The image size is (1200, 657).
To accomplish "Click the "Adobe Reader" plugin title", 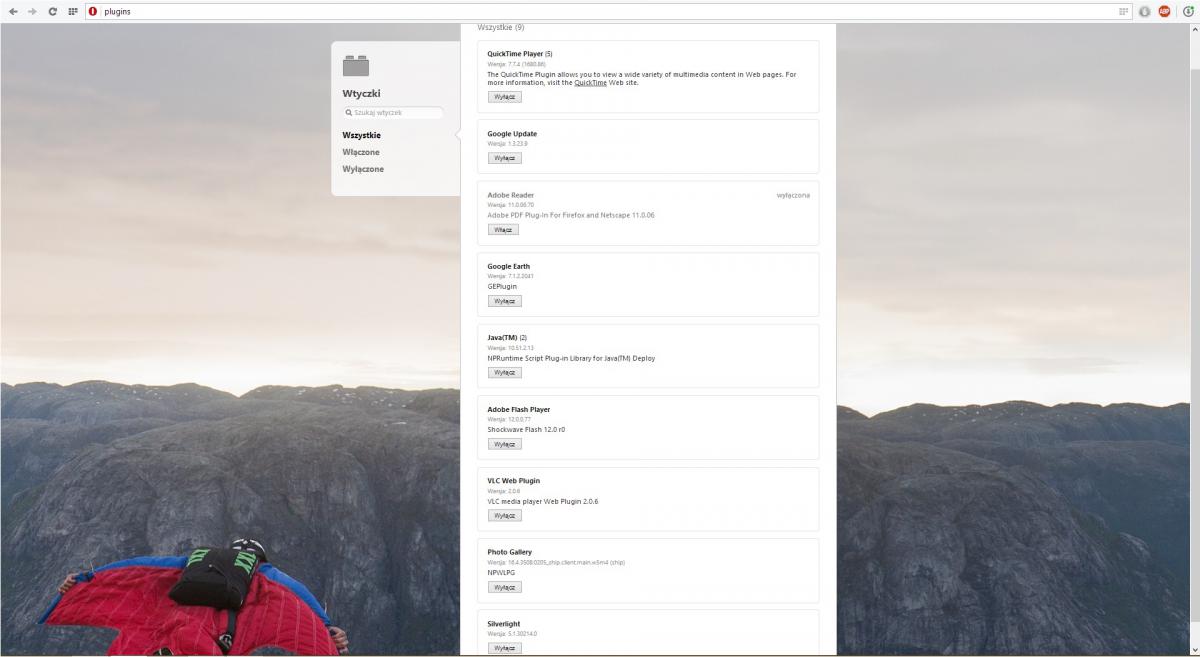I will point(511,195).
